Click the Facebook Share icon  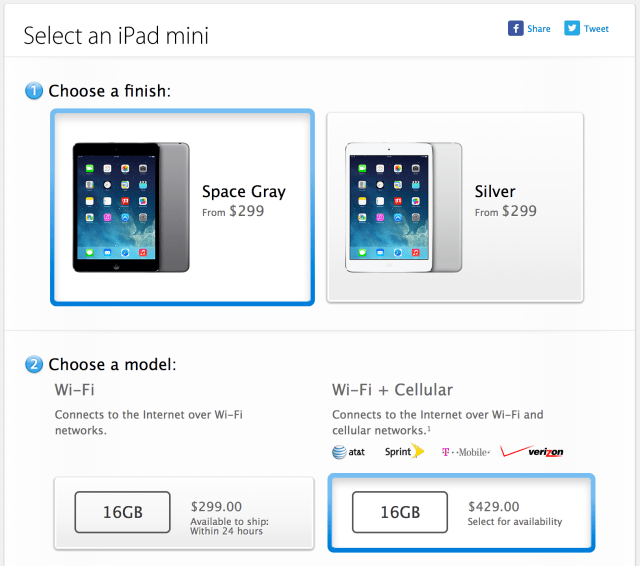(x=515, y=28)
